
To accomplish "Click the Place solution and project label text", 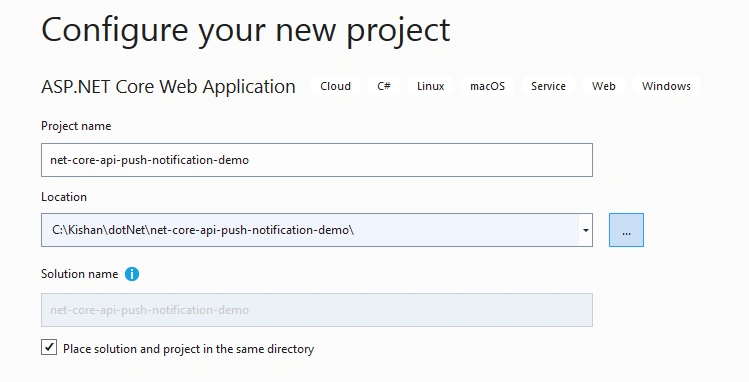I will (189, 349).
